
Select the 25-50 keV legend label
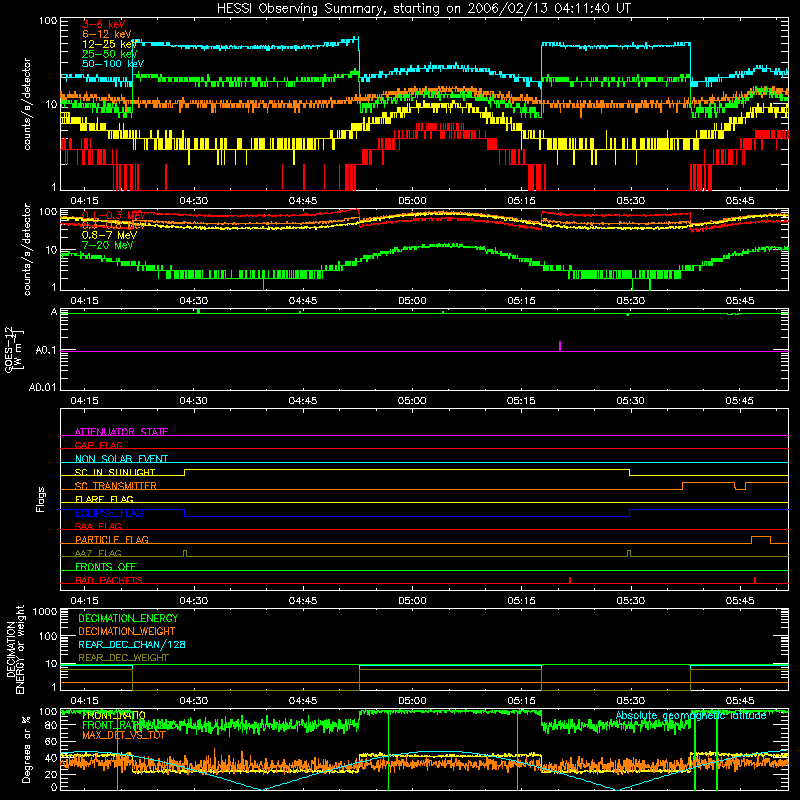click(109, 54)
